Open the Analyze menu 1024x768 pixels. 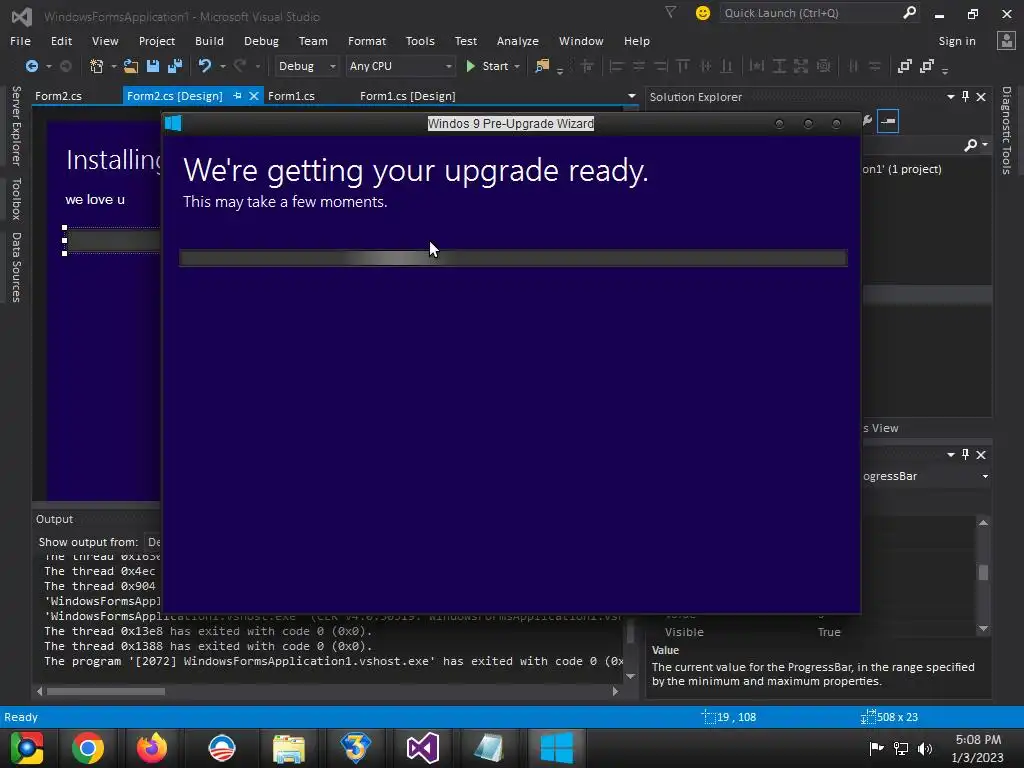tap(517, 40)
